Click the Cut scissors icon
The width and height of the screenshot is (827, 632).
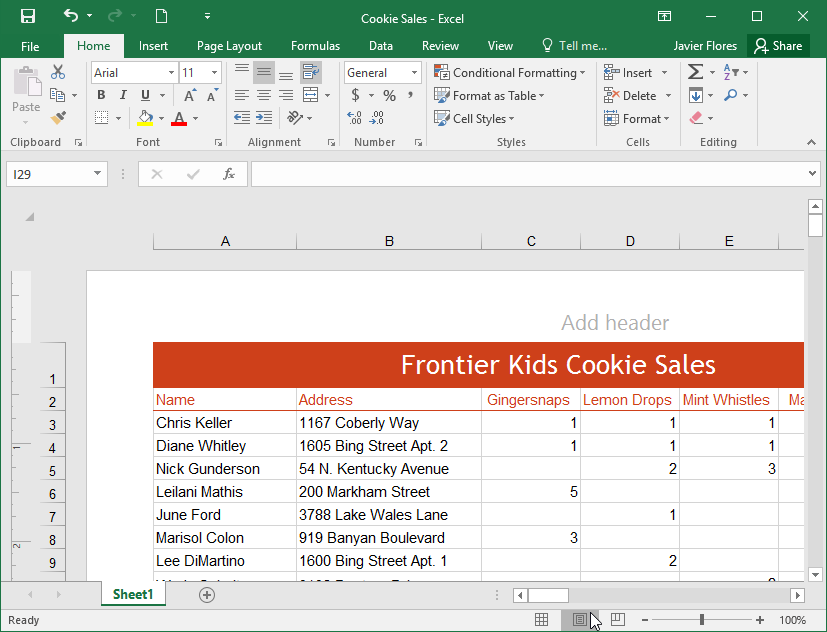pos(58,73)
